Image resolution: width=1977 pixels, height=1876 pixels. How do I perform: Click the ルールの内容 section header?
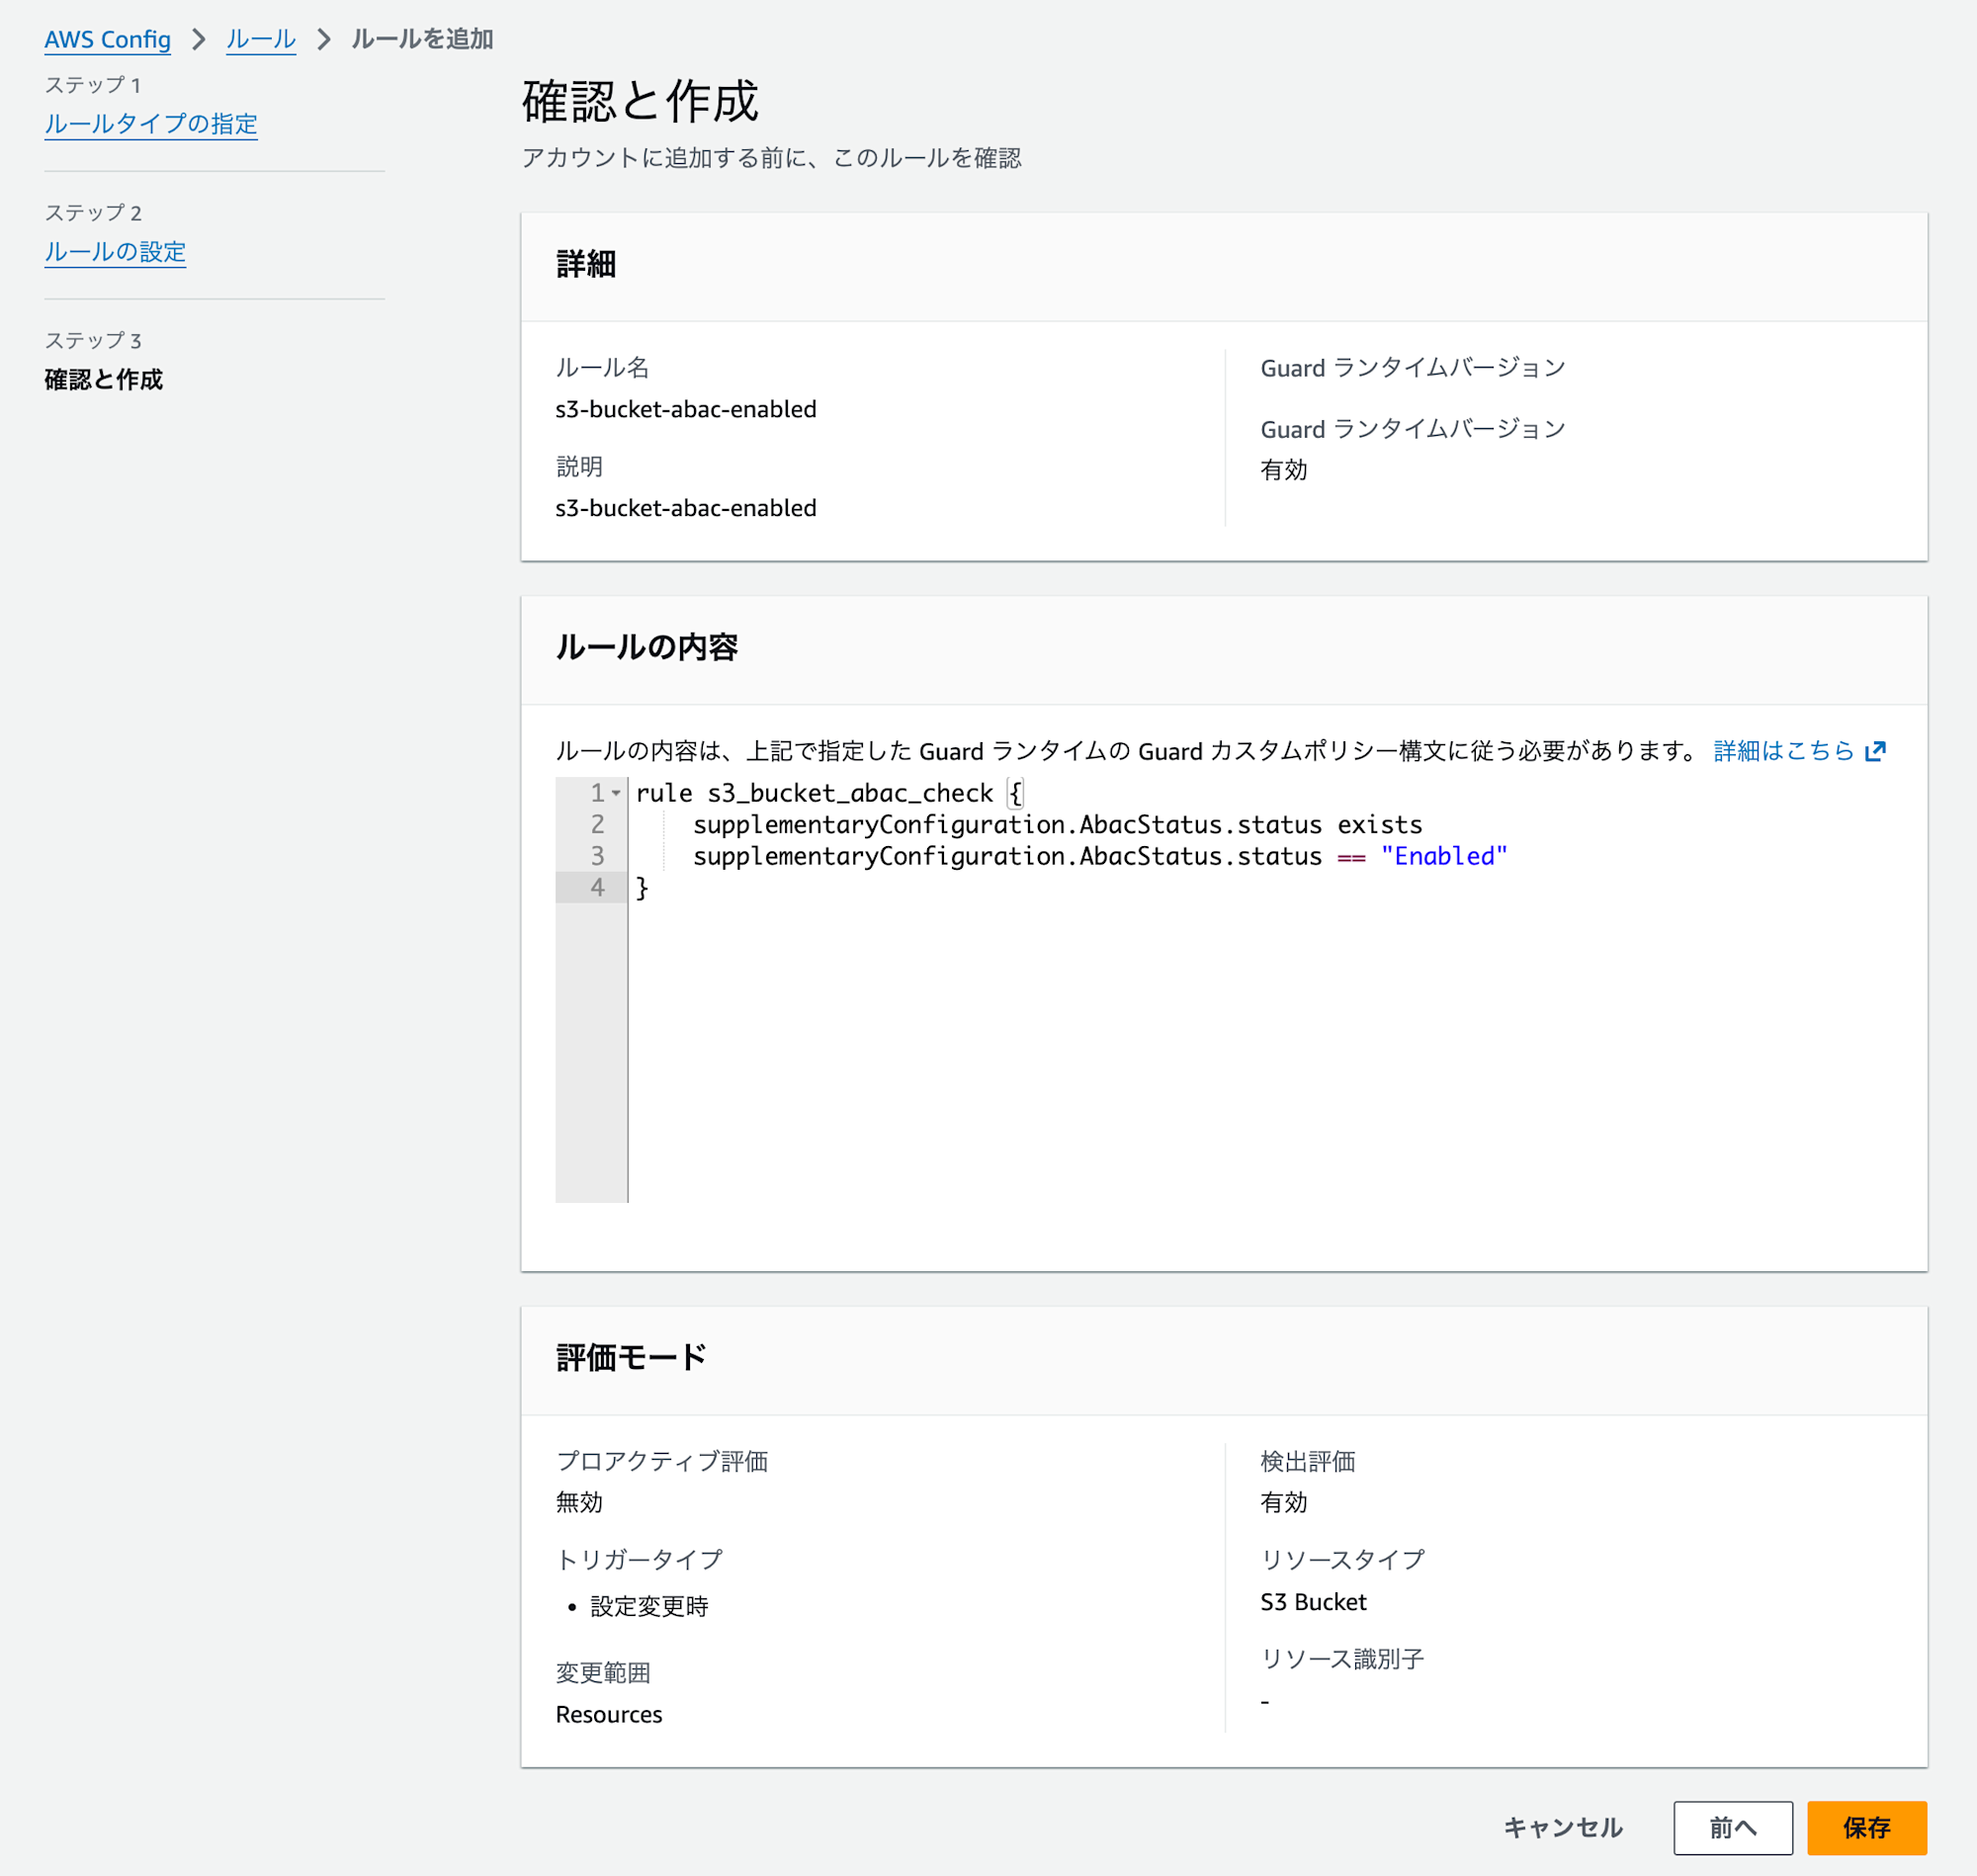(646, 647)
